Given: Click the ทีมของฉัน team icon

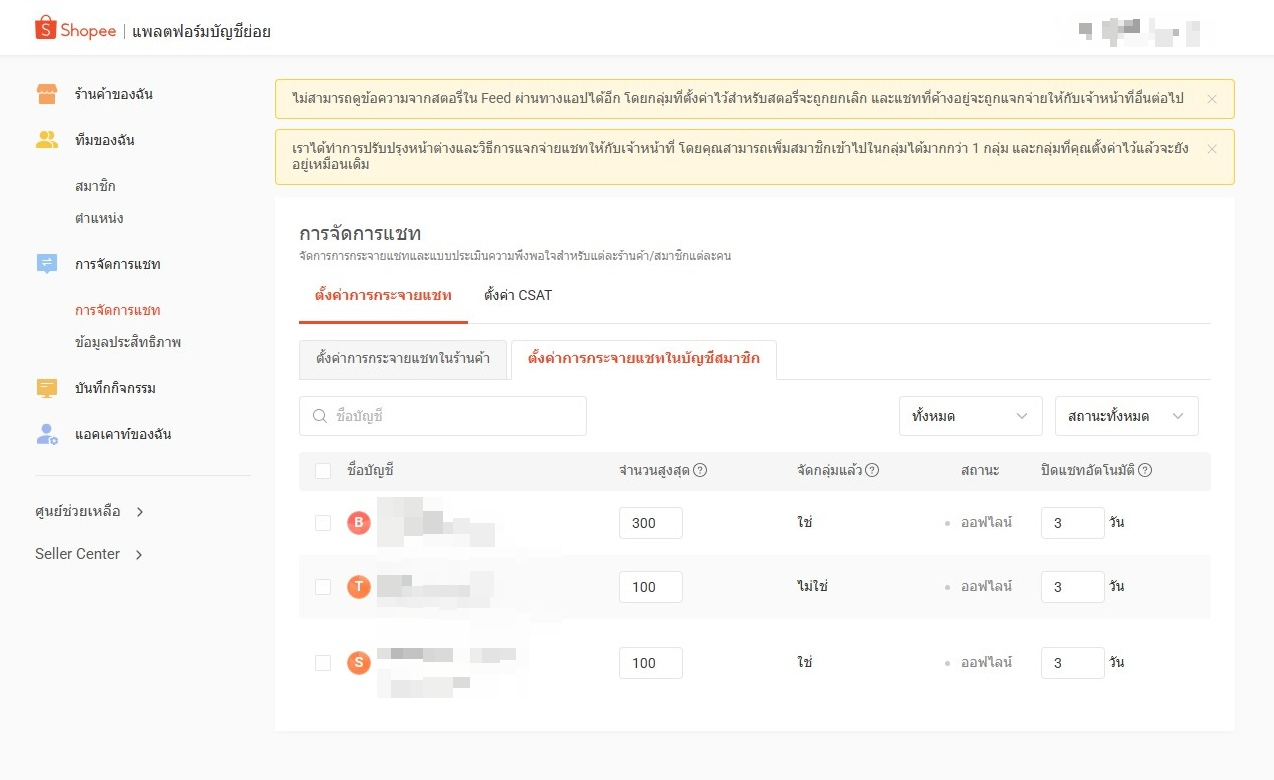Looking at the screenshot, I should pyautogui.click(x=47, y=140).
